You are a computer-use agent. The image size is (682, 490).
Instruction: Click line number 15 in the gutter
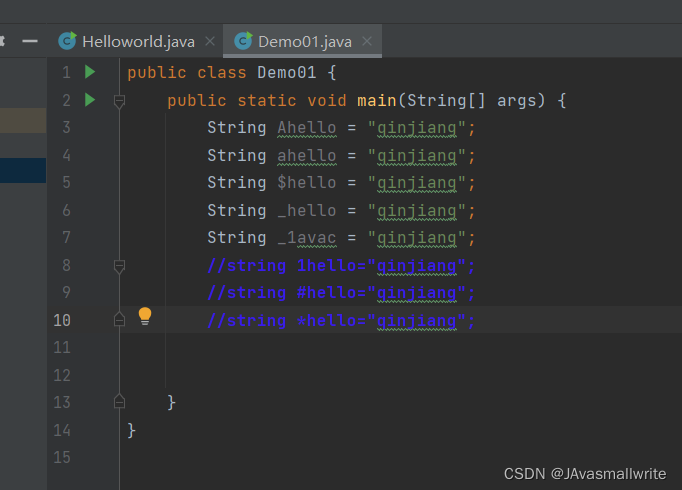click(62, 458)
